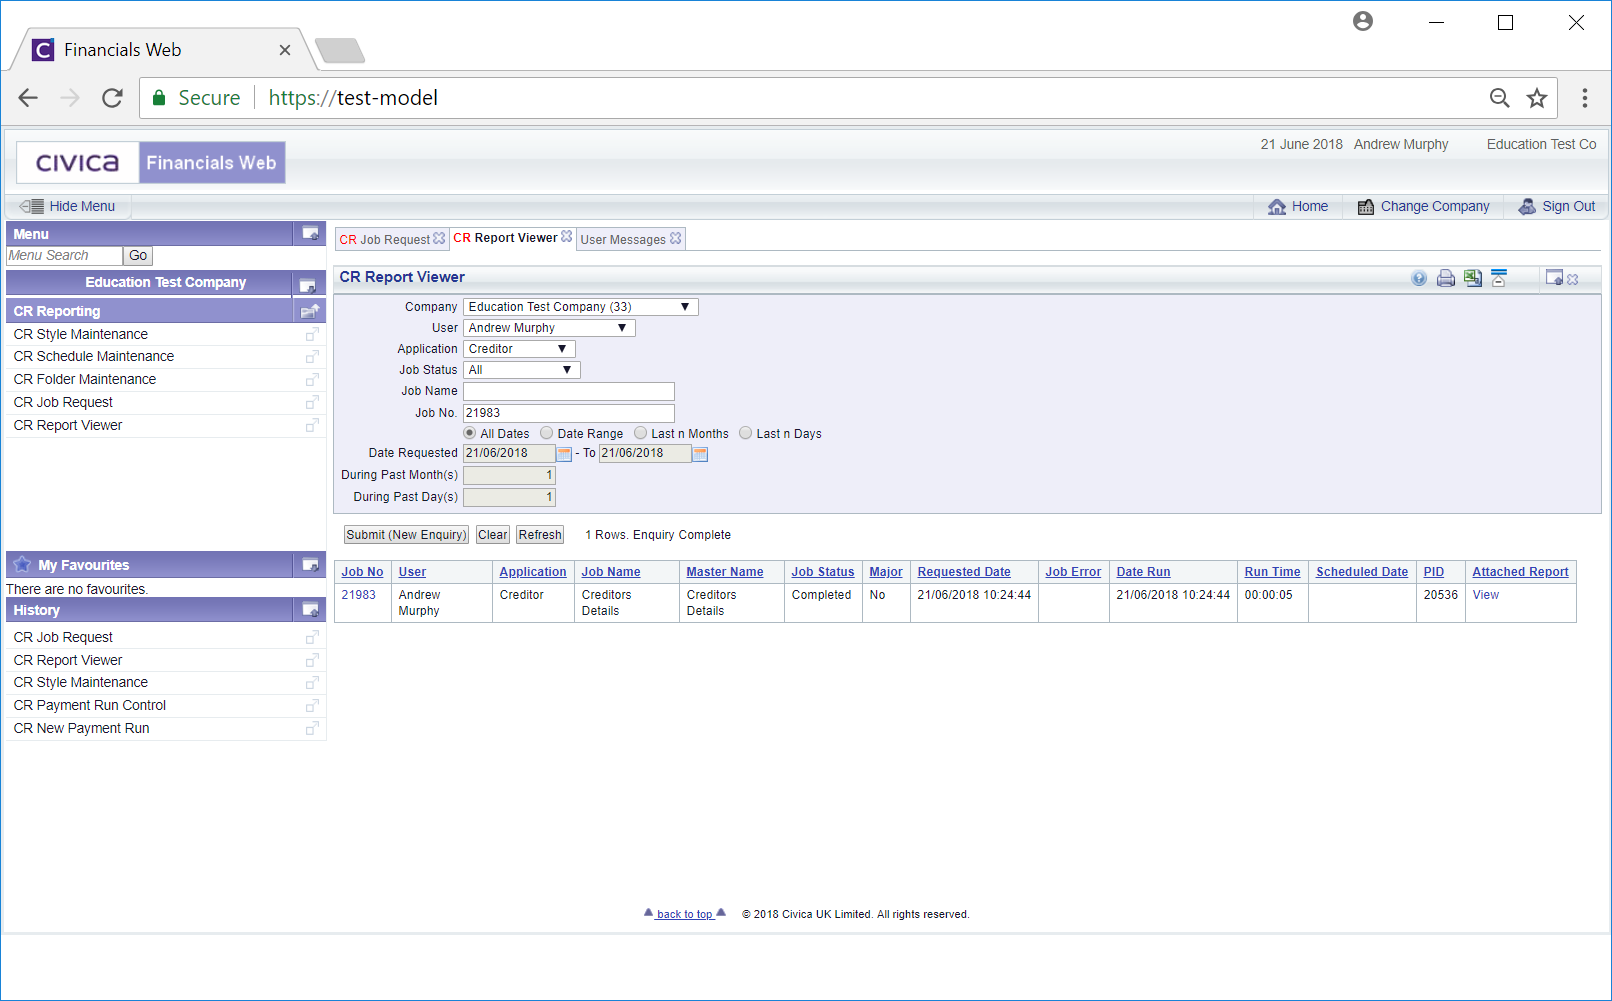
Task: Open History CR Payment Run Control new window icon
Action: click(312, 706)
